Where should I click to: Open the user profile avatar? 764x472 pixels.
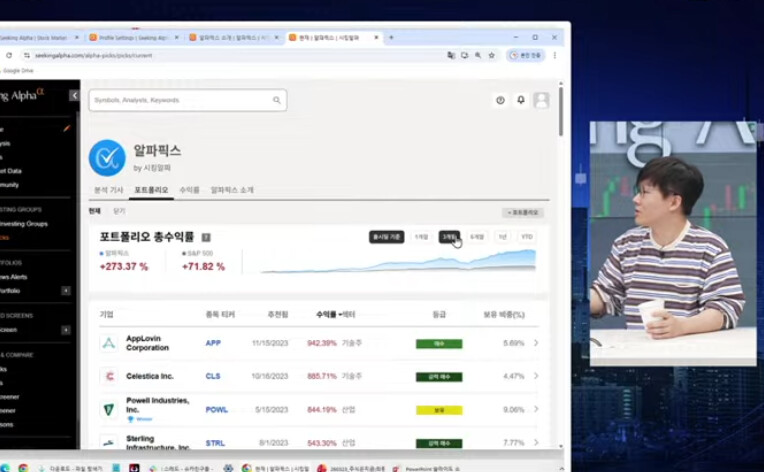point(541,100)
